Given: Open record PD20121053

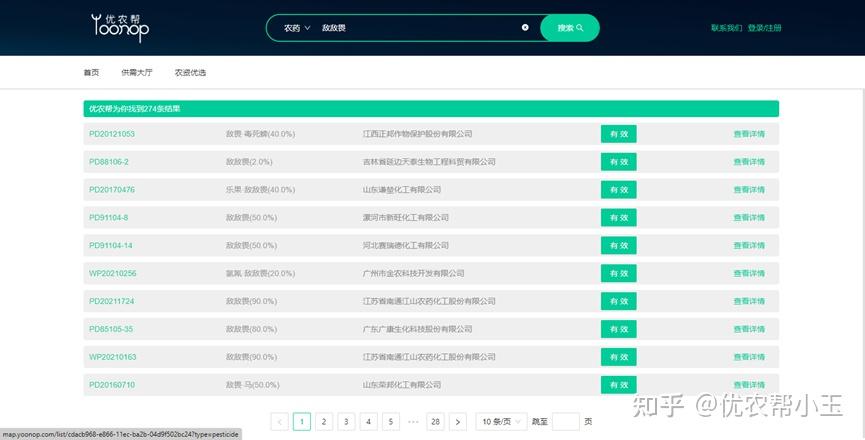Looking at the screenshot, I should click(112, 134).
